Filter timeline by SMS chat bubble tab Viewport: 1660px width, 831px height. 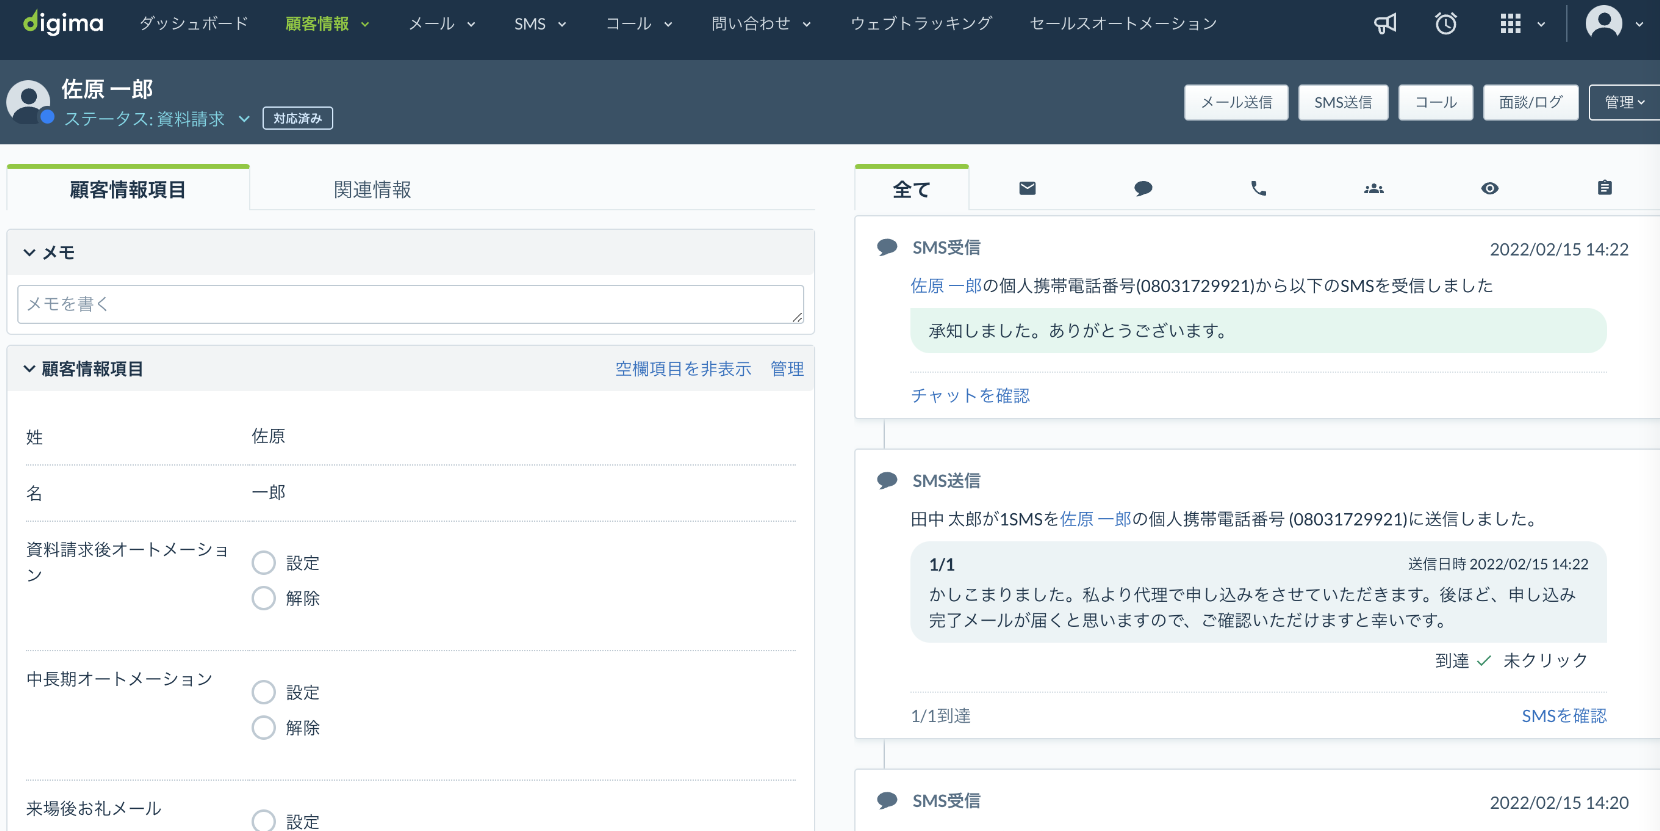click(1143, 188)
